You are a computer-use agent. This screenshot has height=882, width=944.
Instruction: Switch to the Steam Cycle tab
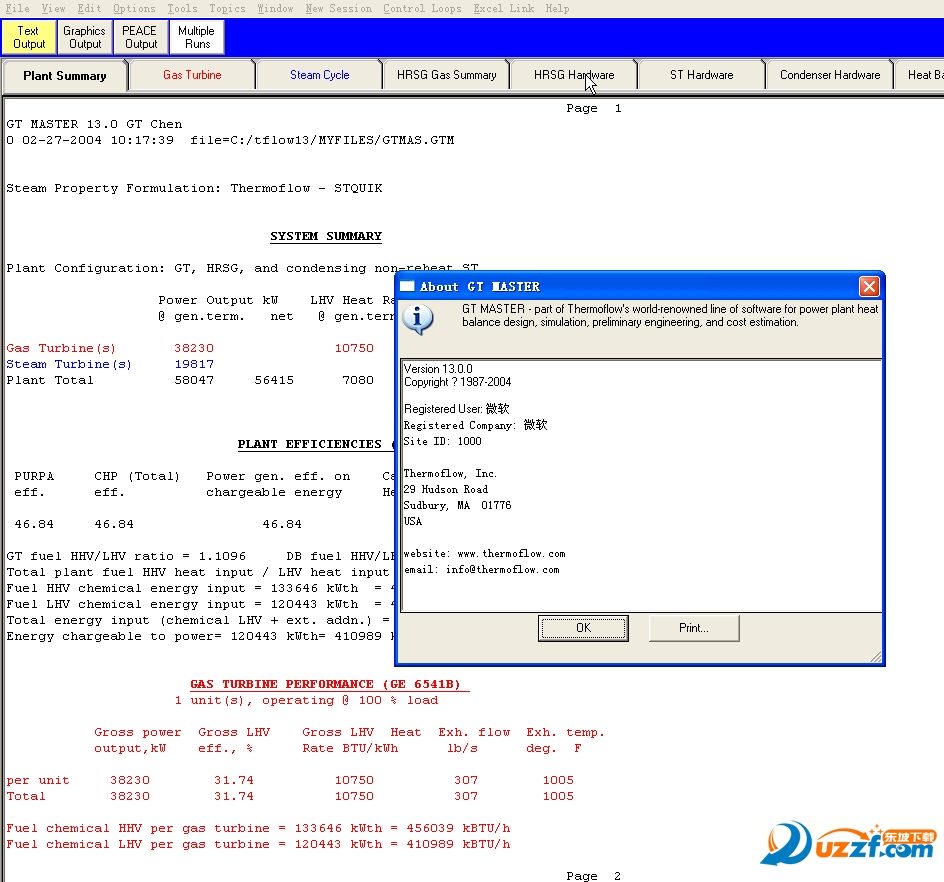pyautogui.click(x=319, y=75)
